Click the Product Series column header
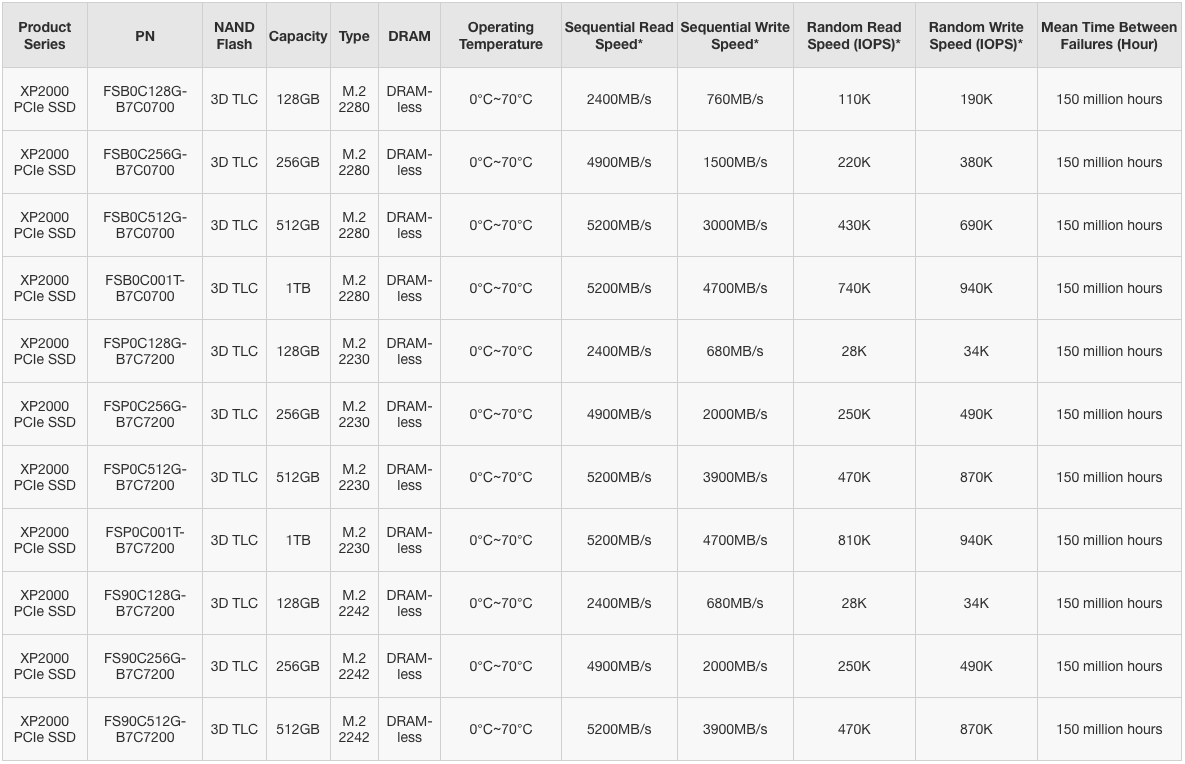Image resolution: width=1185 pixels, height=764 pixels. [45, 36]
